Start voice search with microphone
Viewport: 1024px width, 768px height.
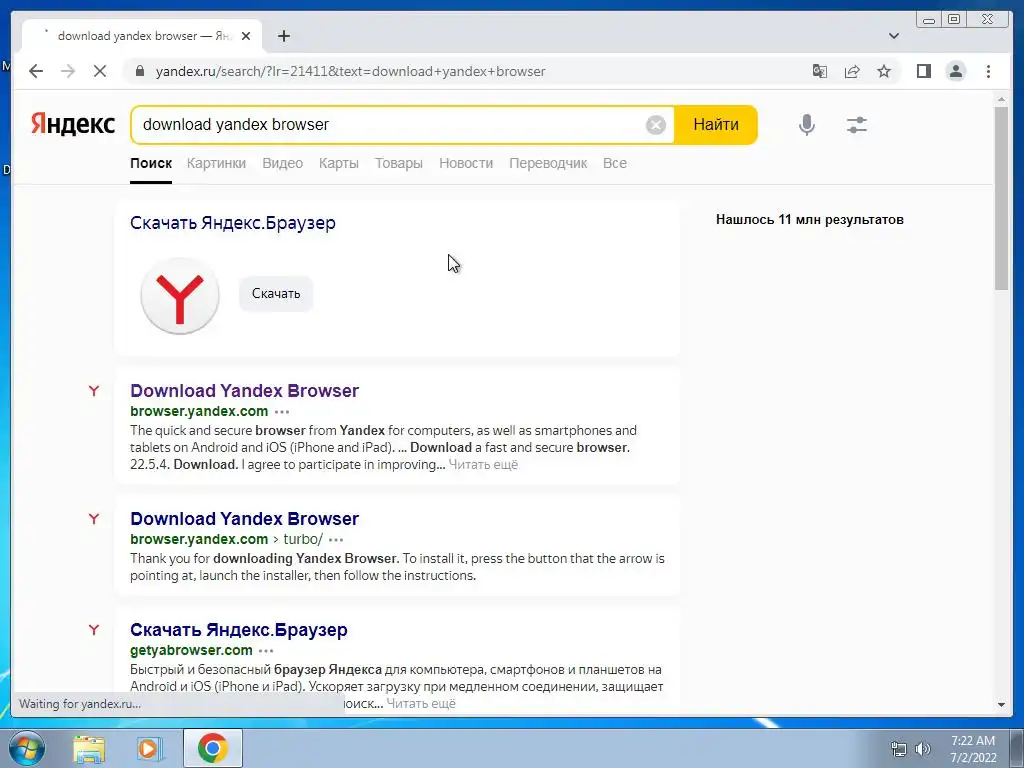pos(807,124)
